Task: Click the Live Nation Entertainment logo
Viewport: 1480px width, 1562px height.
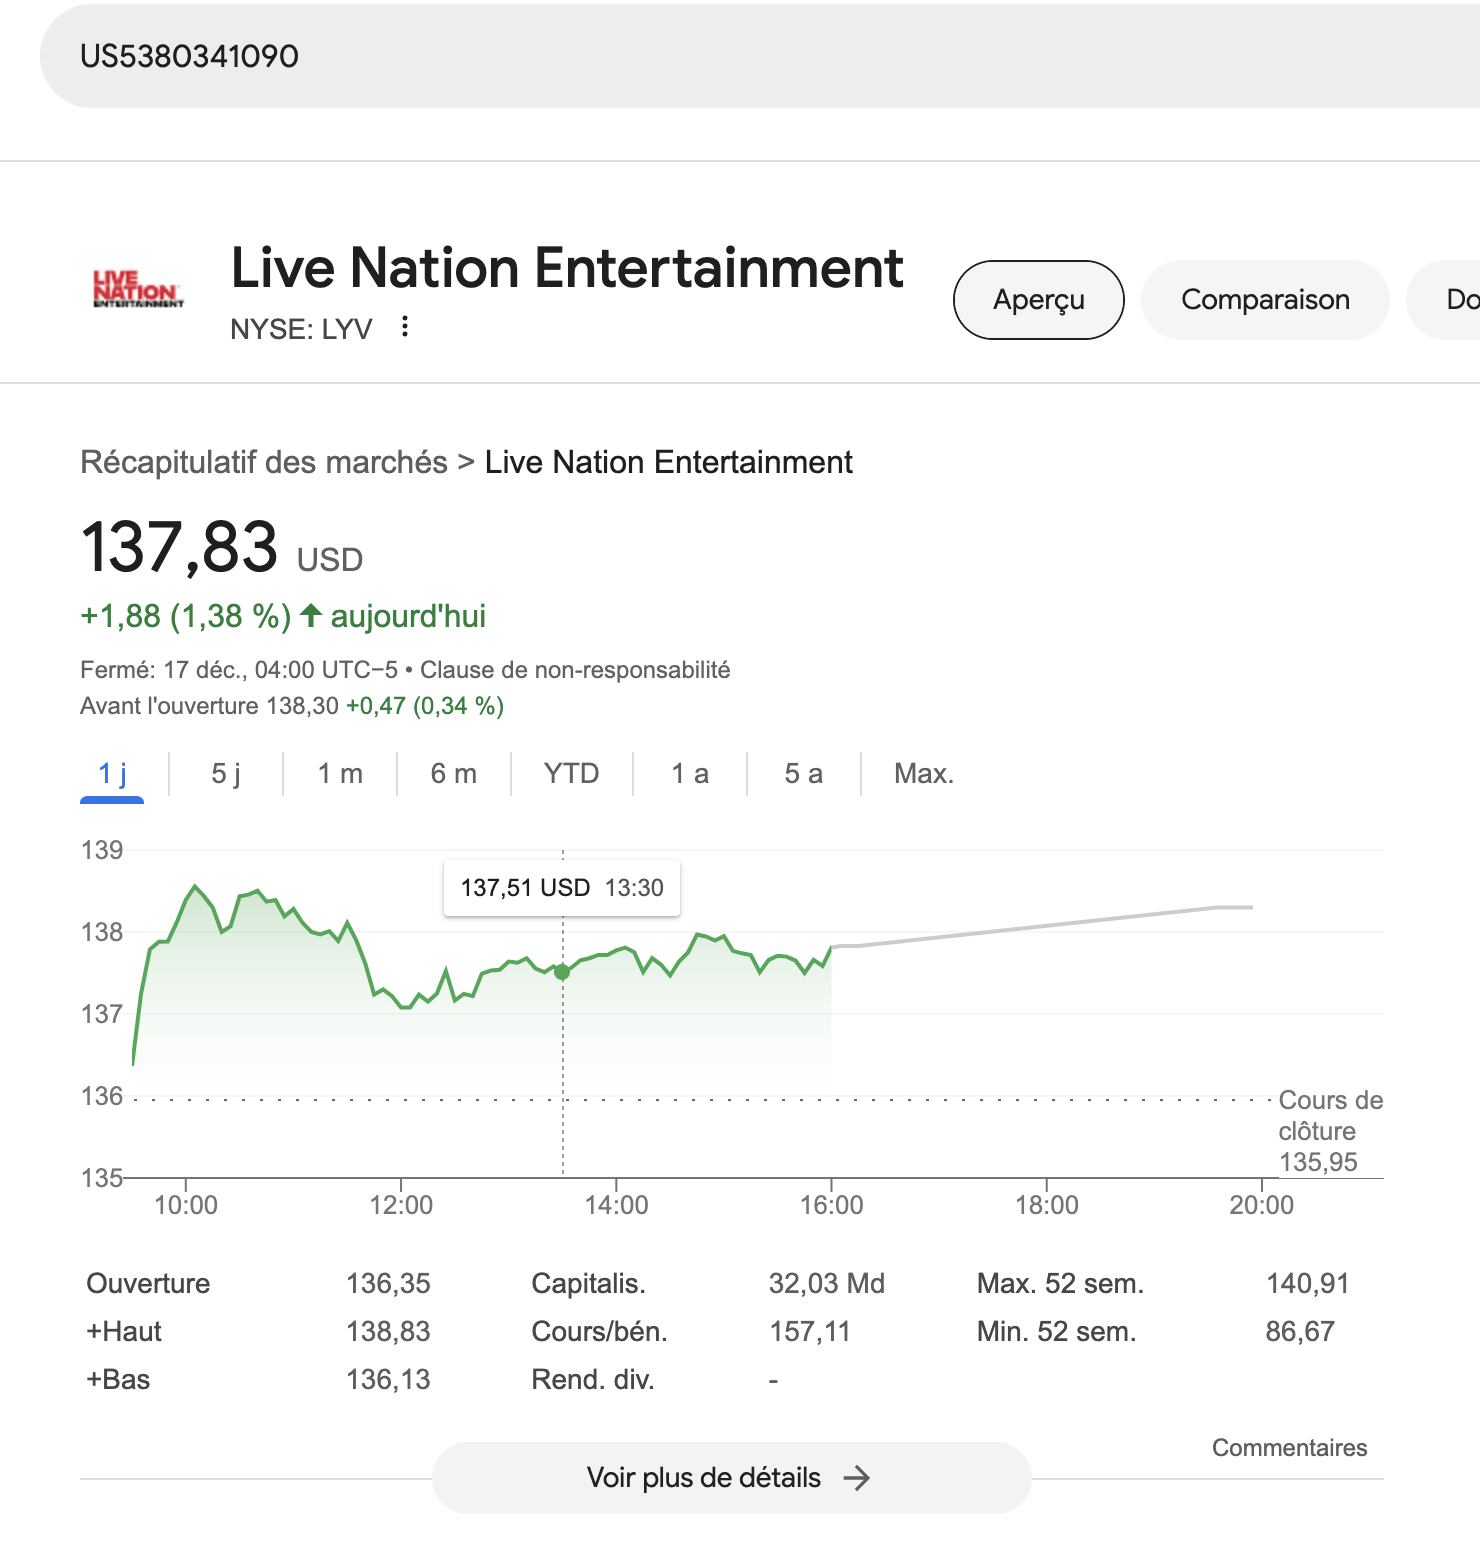Action: [x=138, y=290]
